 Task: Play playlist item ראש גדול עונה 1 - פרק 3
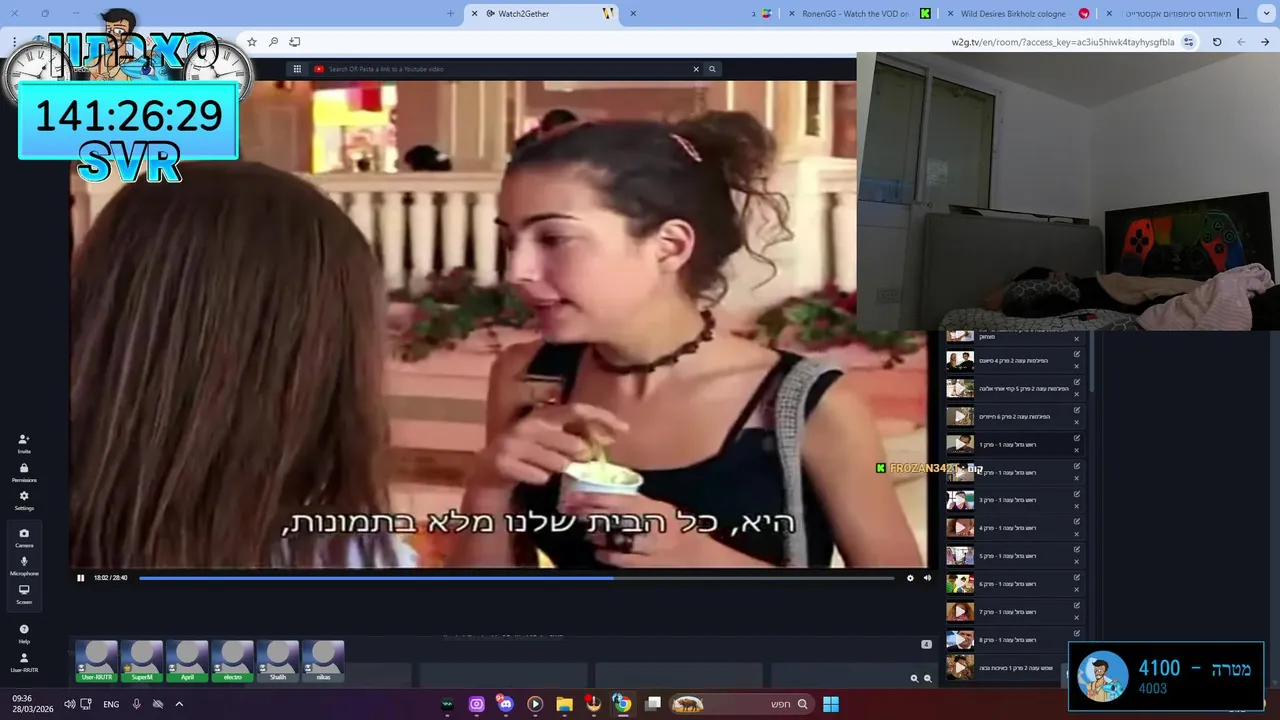(960, 500)
